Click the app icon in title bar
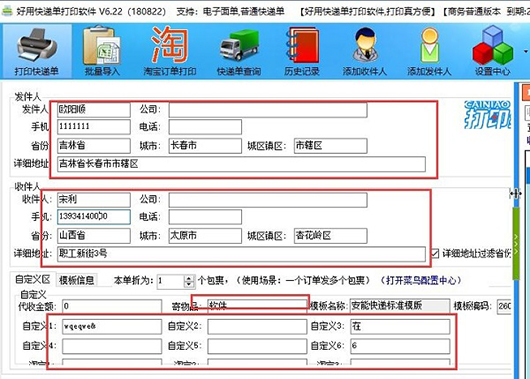This screenshot has width=530, height=379. [x=6, y=11]
